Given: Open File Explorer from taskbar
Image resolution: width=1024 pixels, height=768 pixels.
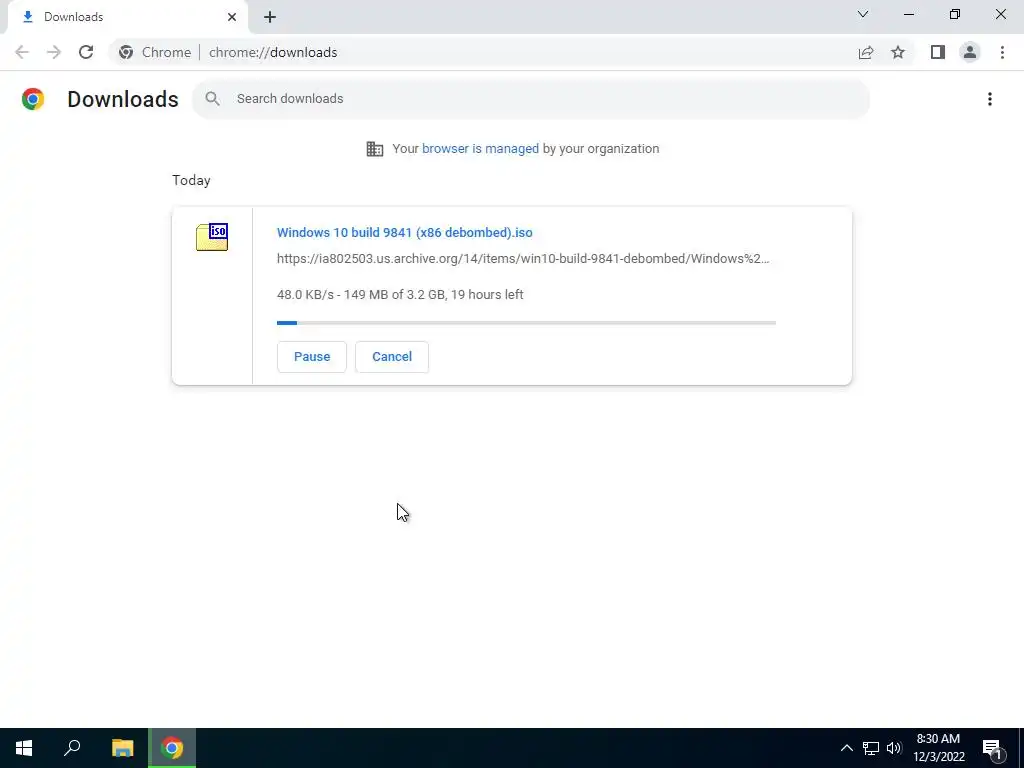Looking at the screenshot, I should (123, 748).
